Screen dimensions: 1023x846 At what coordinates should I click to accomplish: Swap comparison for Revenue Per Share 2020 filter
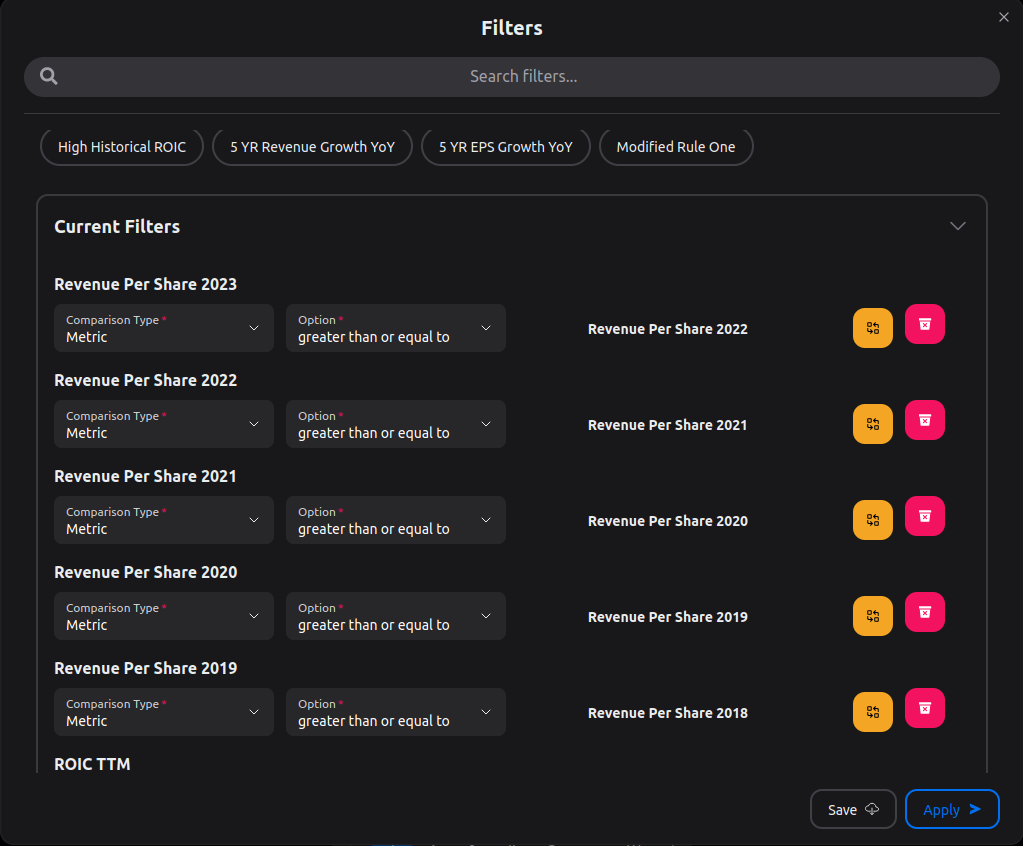coord(872,616)
